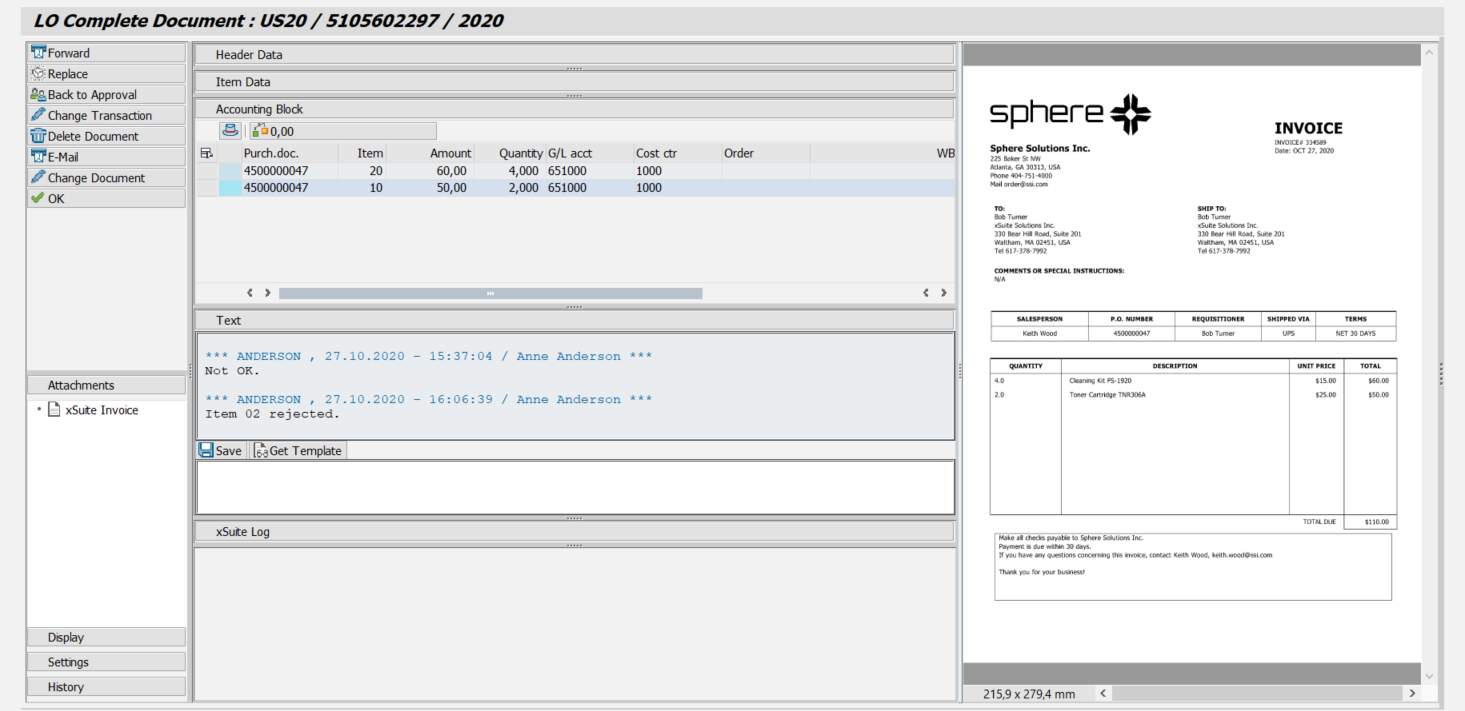Click the Forward action icon
The width and height of the screenshot is (1465, 711).
point(40,52)
